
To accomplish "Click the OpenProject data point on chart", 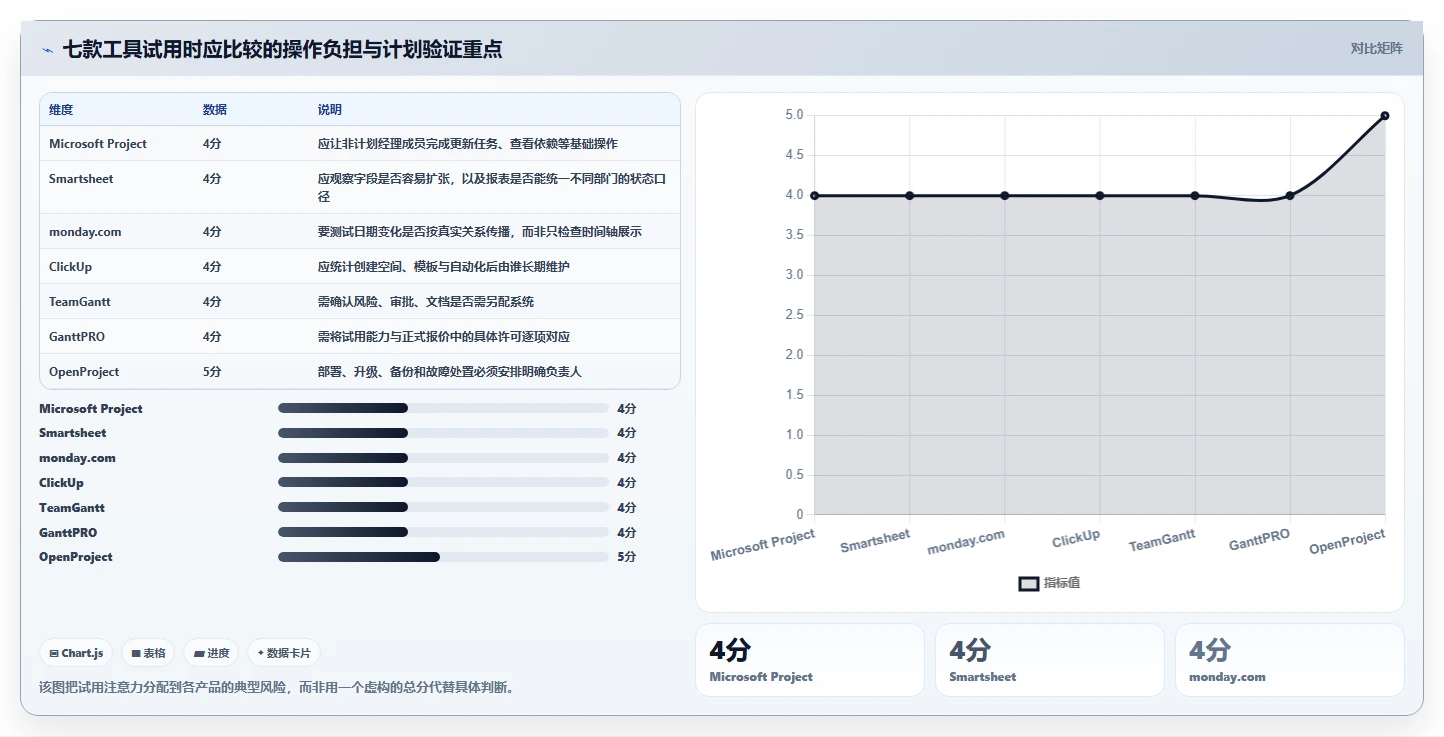I will coord(1385,116).
